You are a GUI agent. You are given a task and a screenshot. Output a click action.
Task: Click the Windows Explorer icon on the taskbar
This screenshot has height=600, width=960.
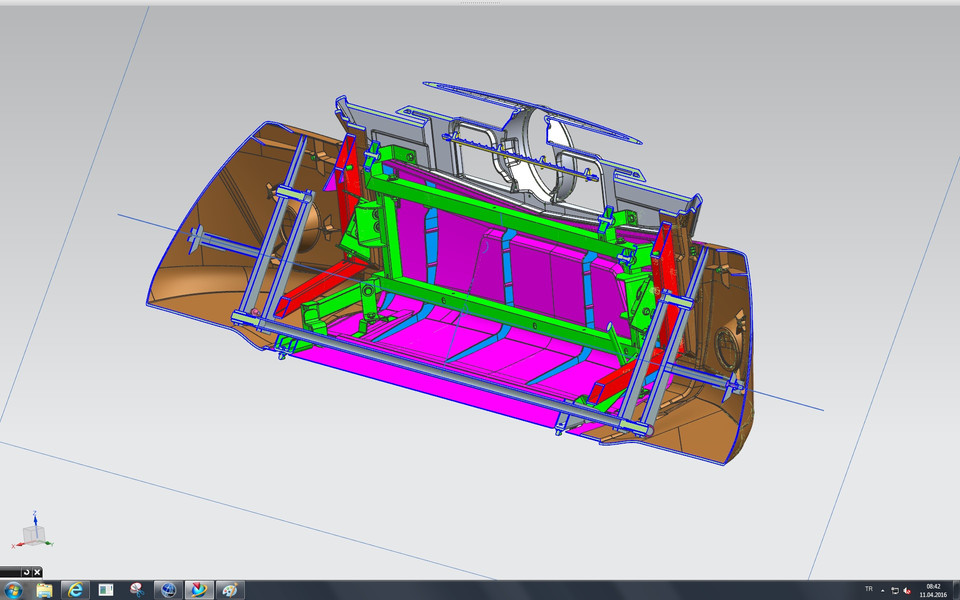43,589
